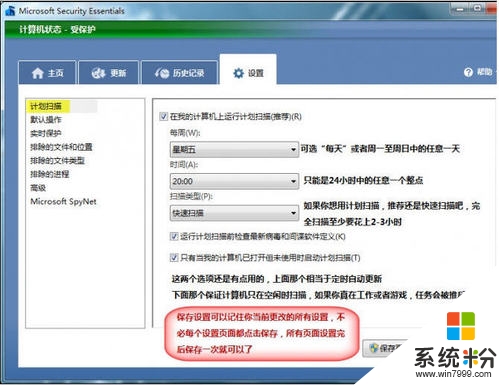Select 高级 in the settings list
Image resolution: width=499 pixels, height=385 pixels.
38,188
